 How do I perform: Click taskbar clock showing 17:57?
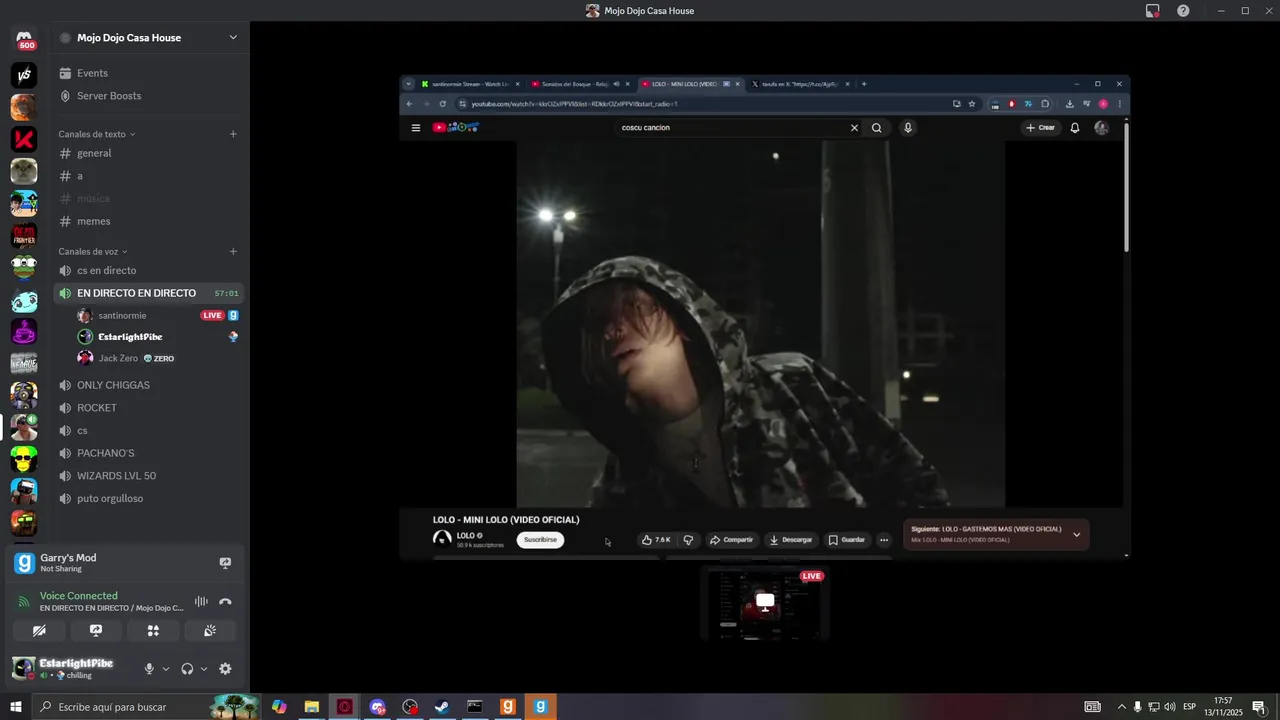point(1223,707)
